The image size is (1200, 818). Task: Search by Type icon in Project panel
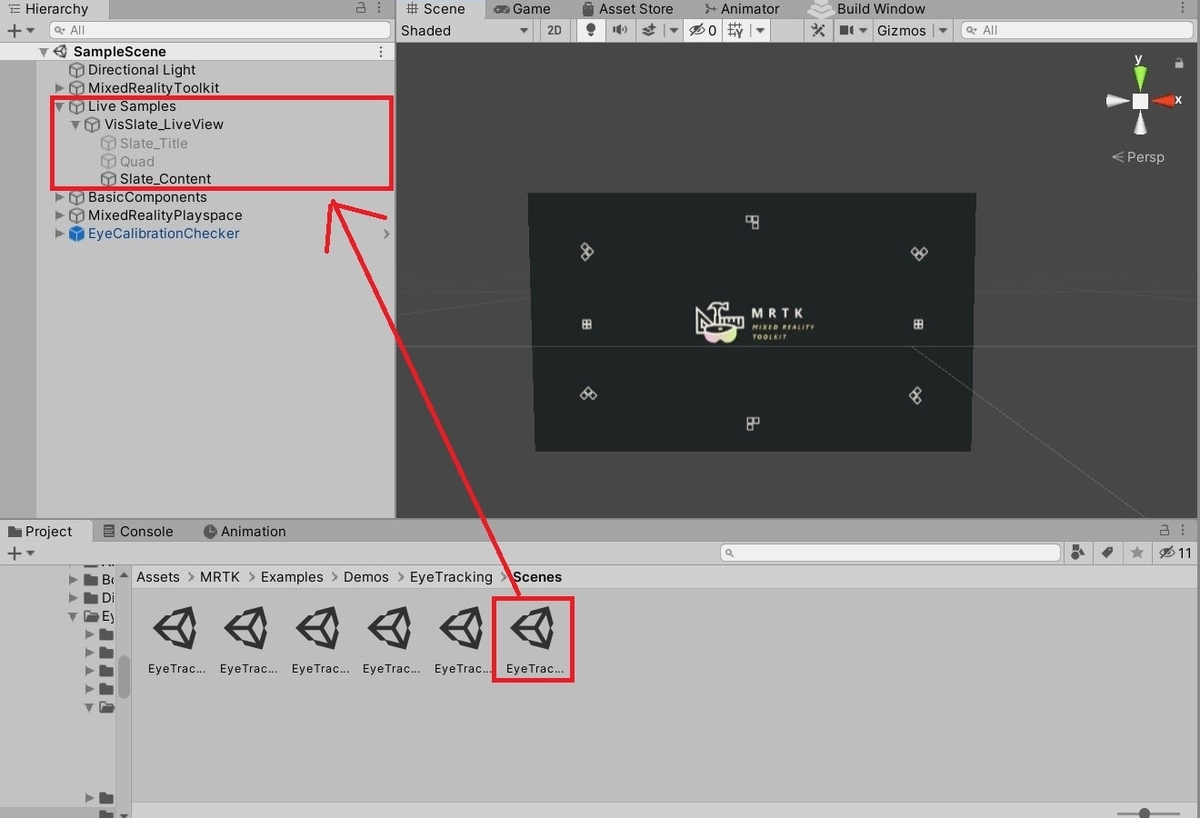click(1079, 553)
